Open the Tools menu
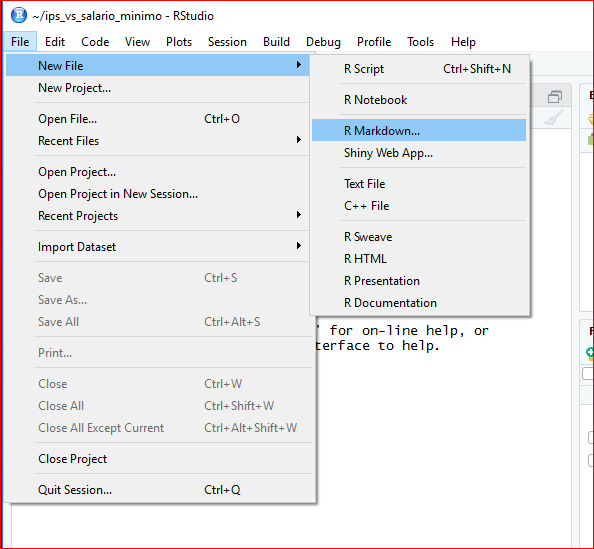 click(x=420, y=42)
